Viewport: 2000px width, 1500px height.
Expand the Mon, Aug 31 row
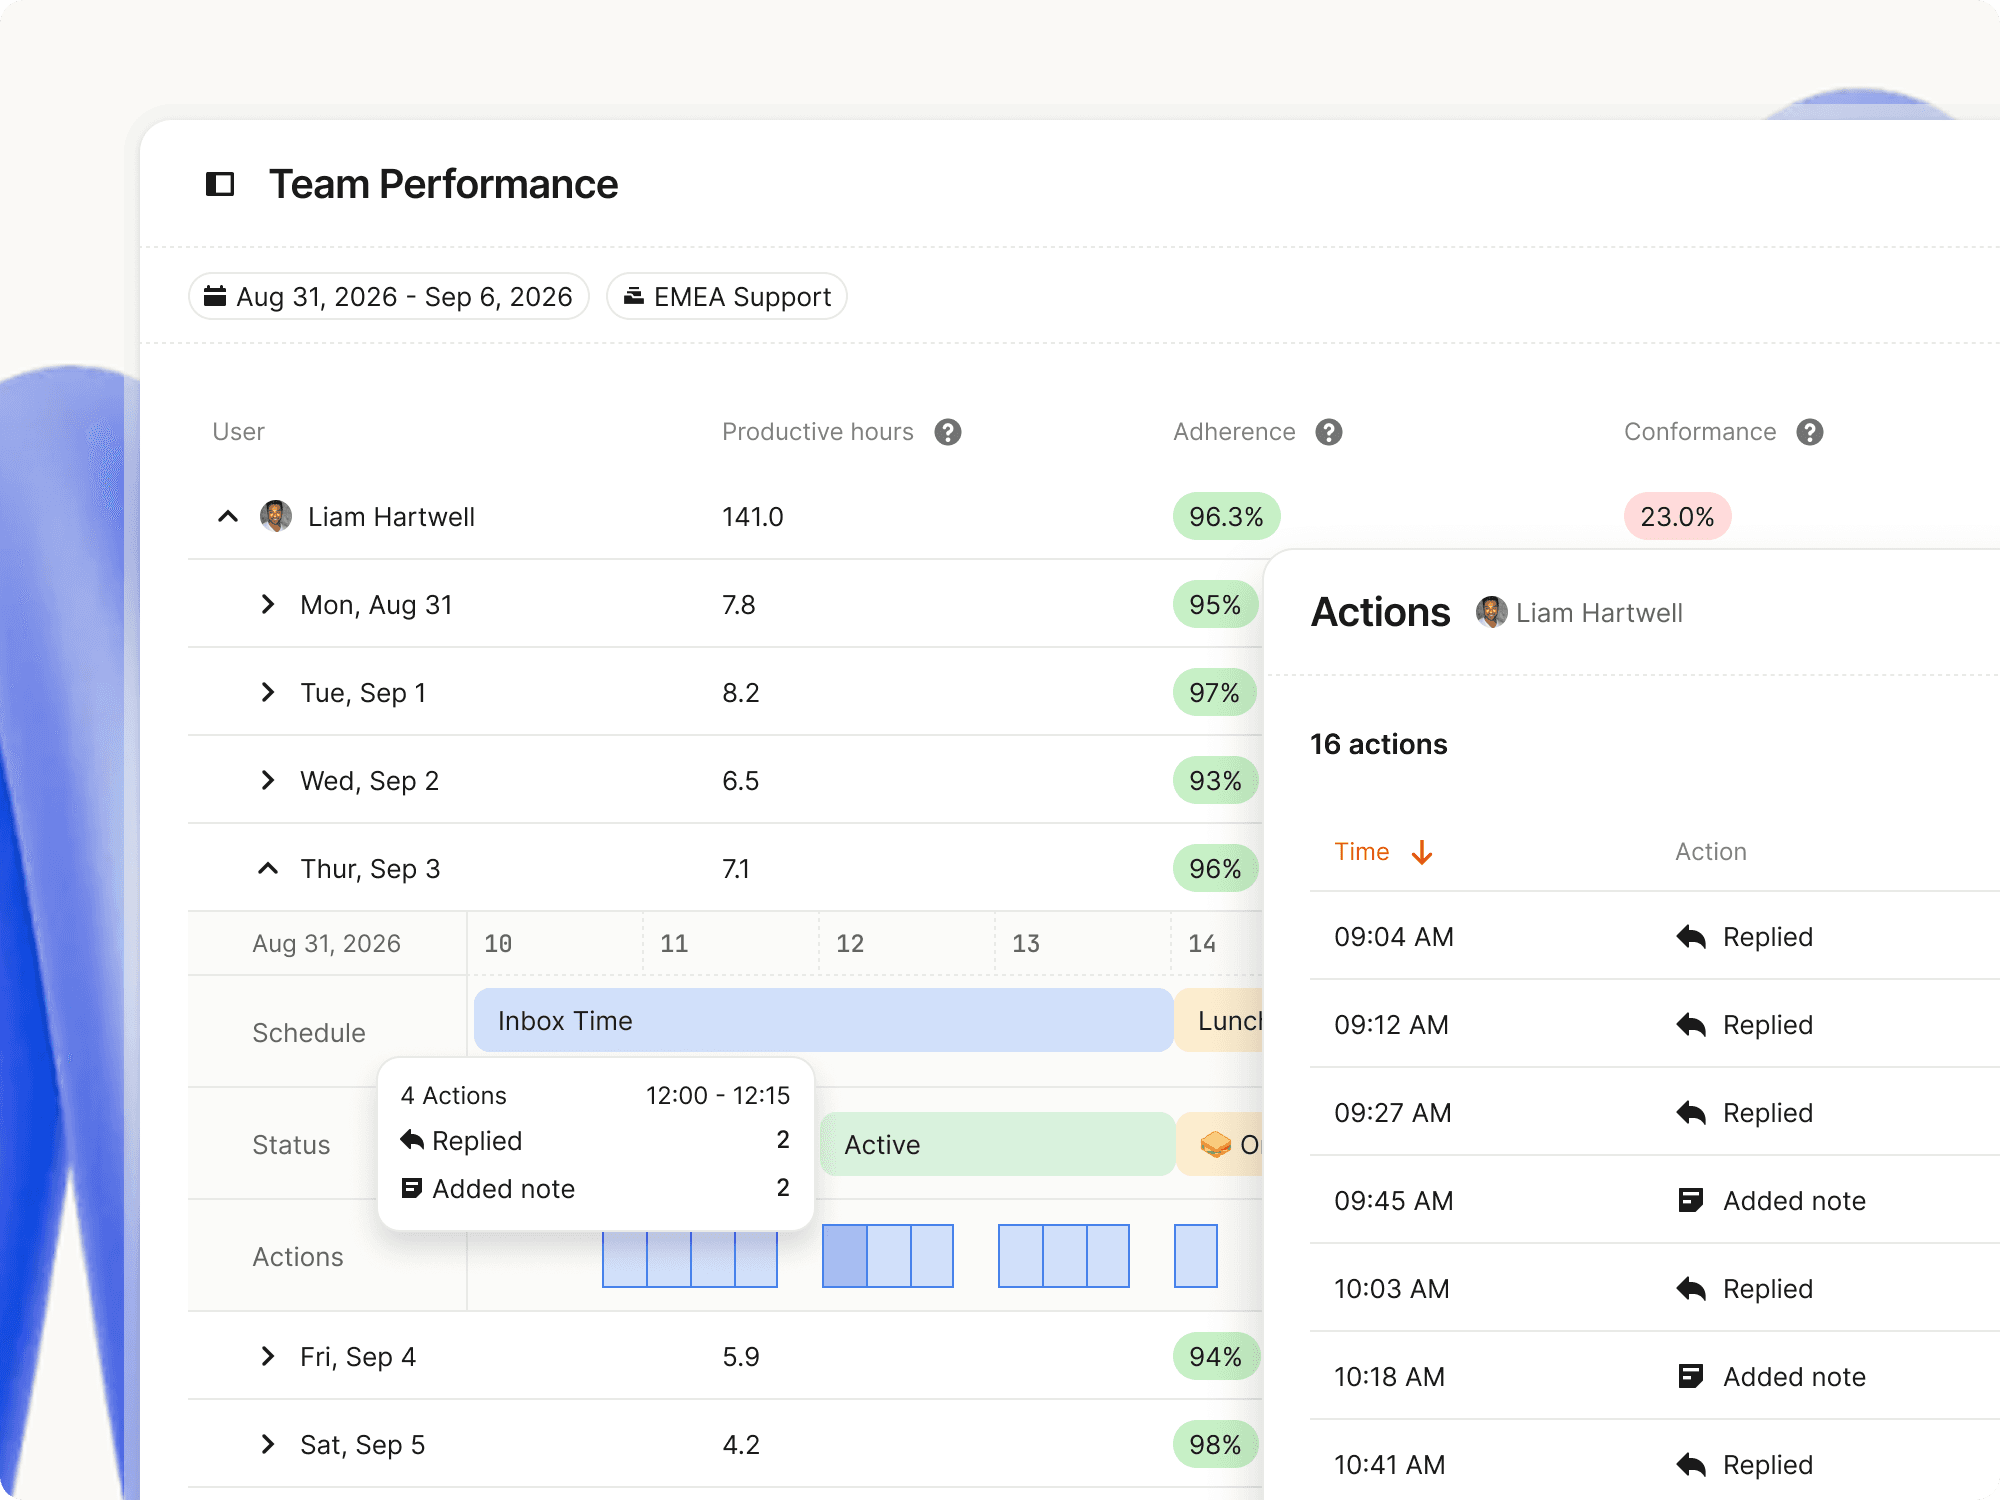click(x=267, y=604)
